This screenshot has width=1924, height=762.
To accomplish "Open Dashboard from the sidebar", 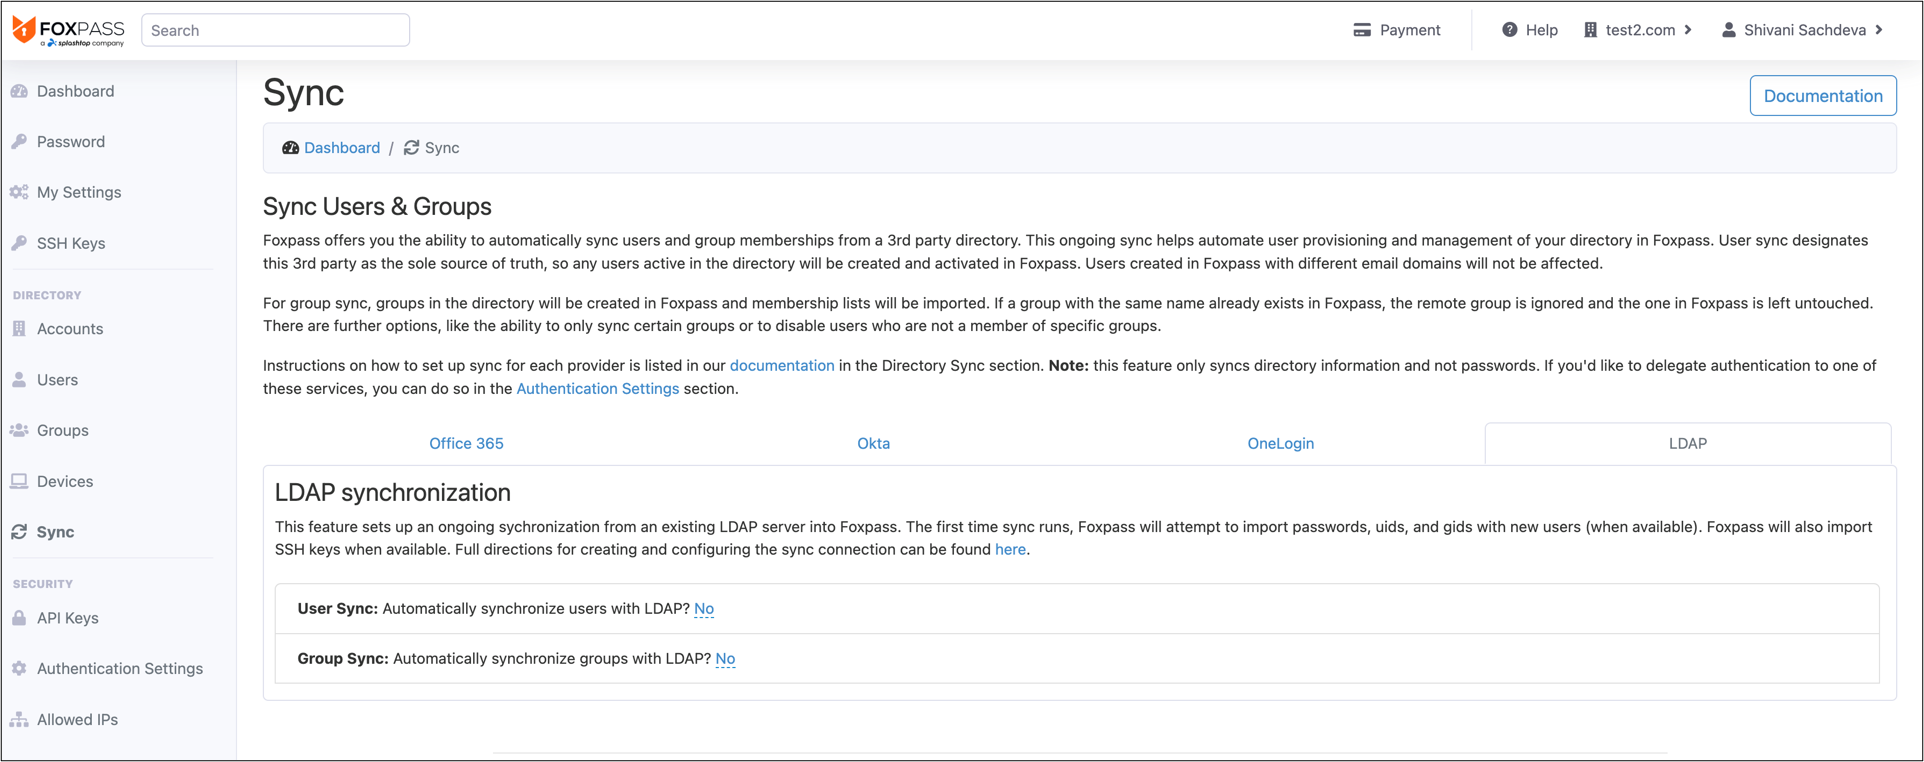I will [75, 91].
